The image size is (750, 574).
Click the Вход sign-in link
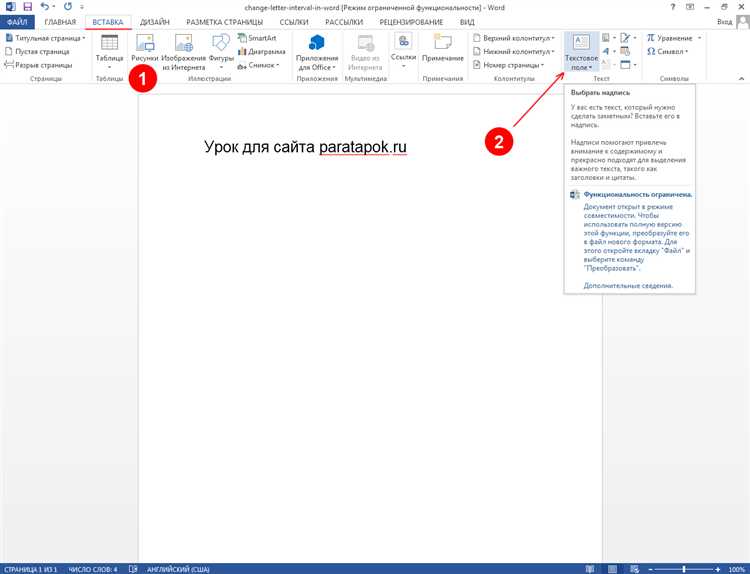click(x=724, y=22)
